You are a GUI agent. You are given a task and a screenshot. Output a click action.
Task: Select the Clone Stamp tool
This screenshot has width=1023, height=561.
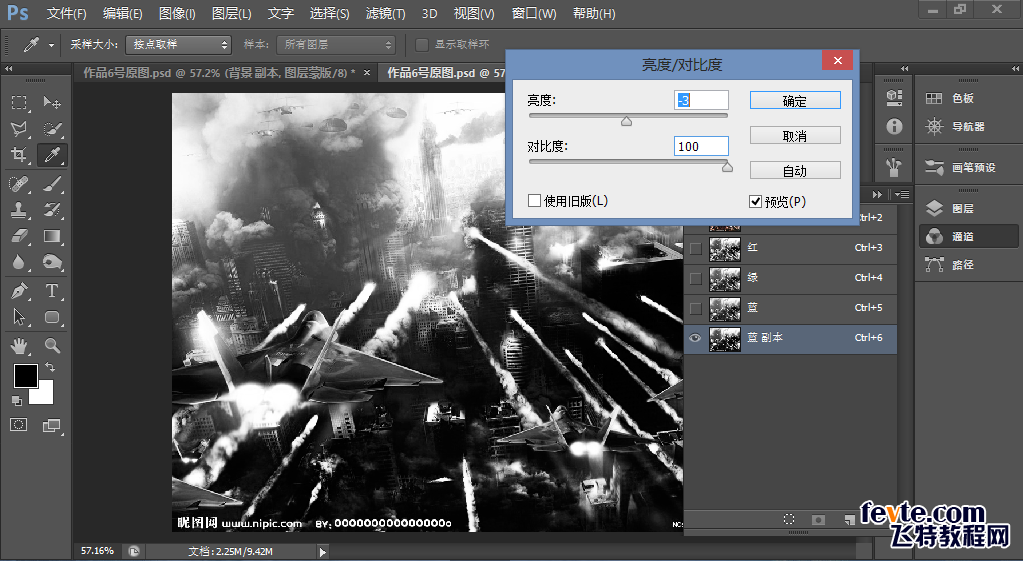tap(19, 209)
